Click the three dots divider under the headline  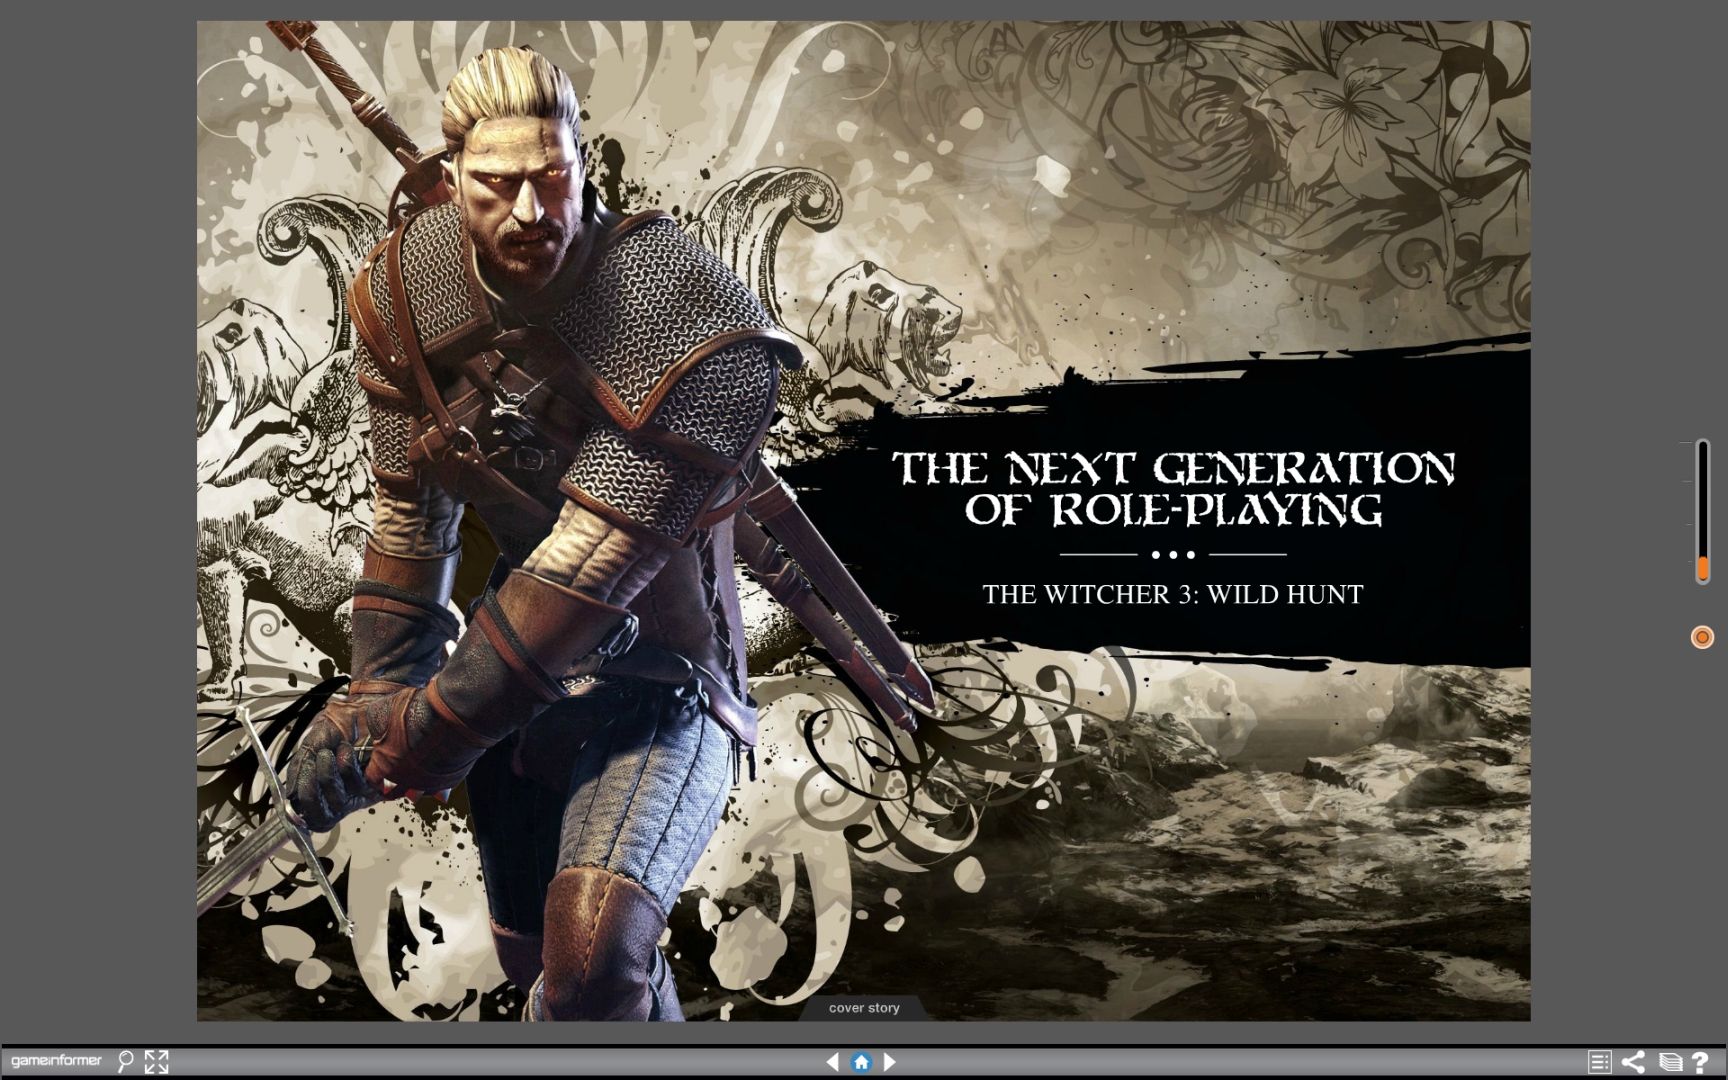pyautogui.click(x=1173, y=554)
